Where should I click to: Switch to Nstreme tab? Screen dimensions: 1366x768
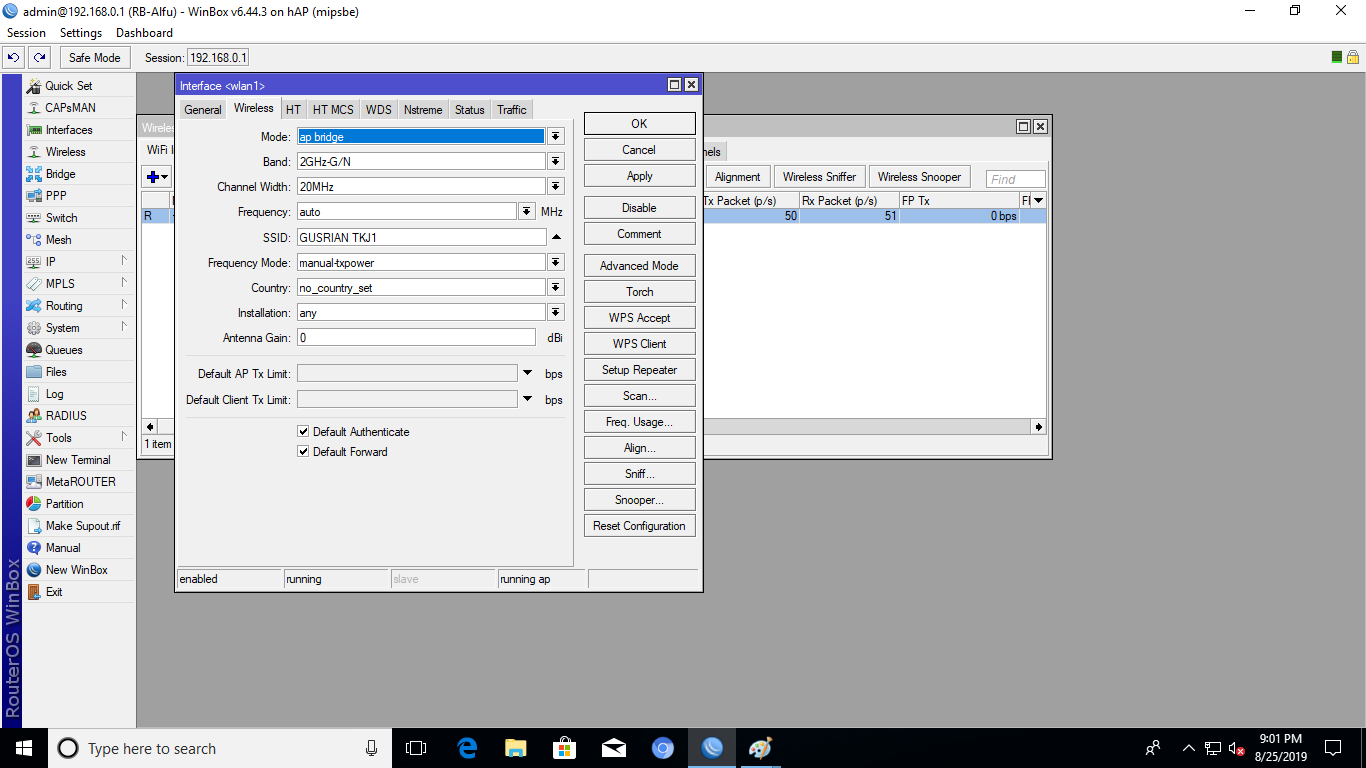[423, 110]
